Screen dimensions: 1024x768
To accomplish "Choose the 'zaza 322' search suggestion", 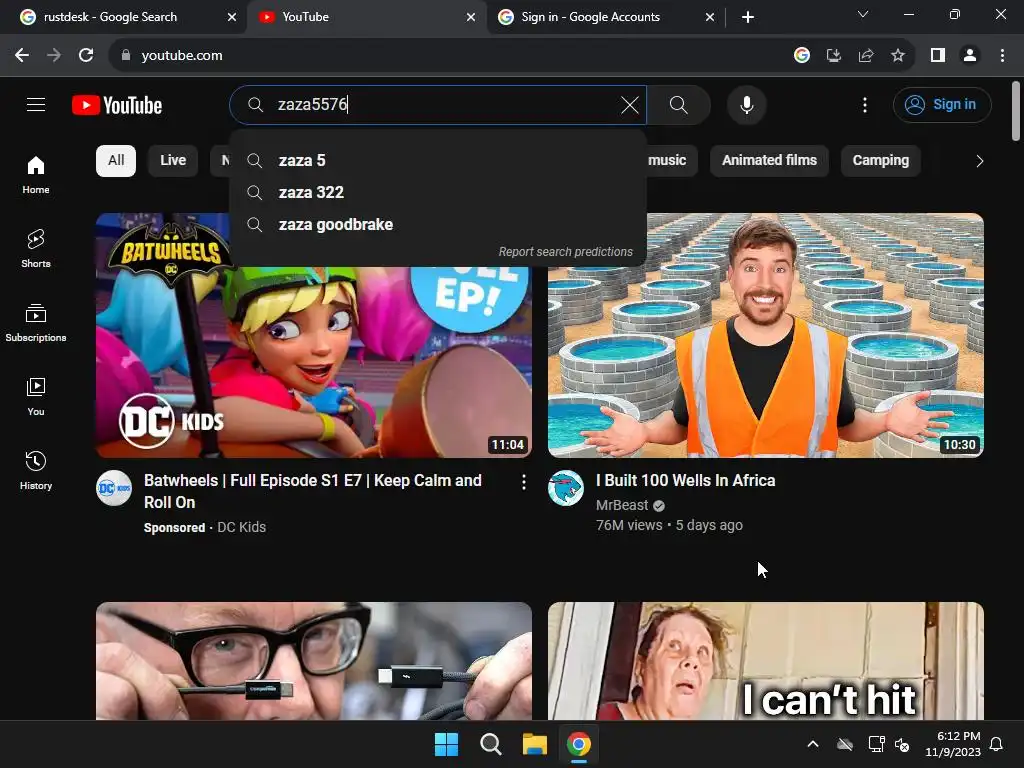I will tap(438, 192).
